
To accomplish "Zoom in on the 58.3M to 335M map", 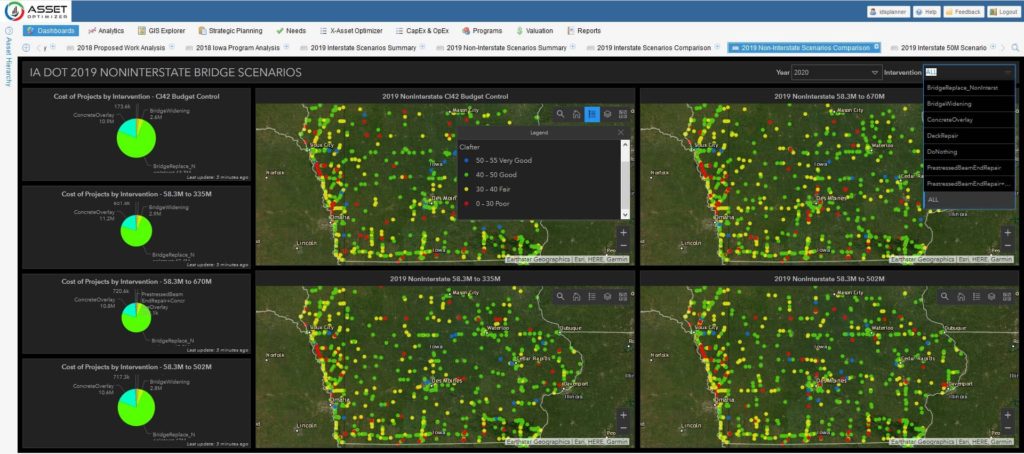I will pyautogui.click(x=622, y=414).
